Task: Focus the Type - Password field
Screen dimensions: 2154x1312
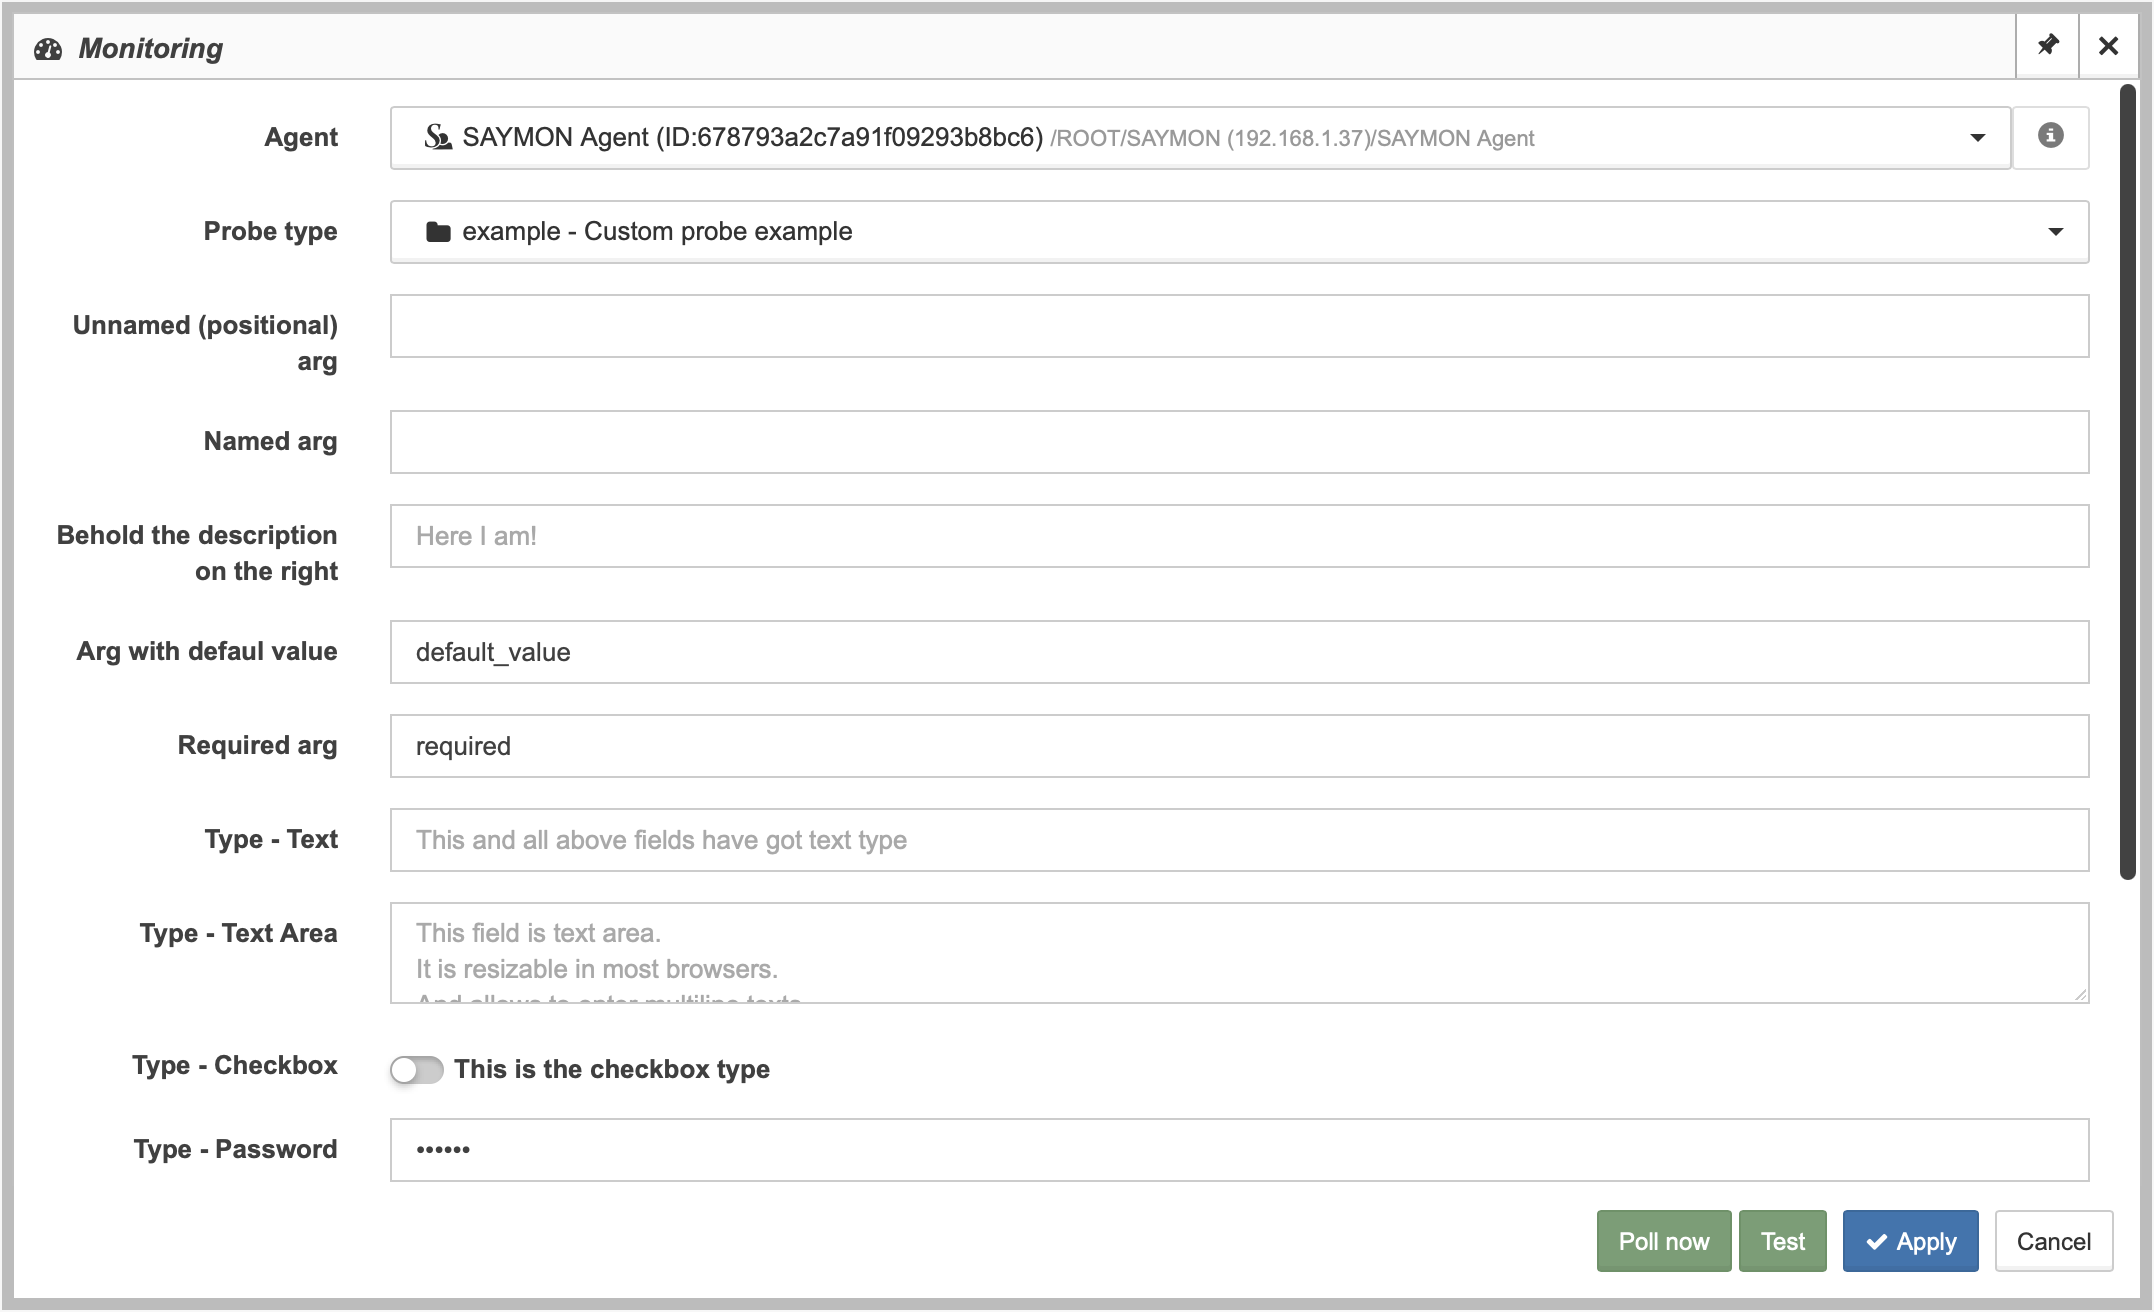Action: [x=1239, y=1150]
